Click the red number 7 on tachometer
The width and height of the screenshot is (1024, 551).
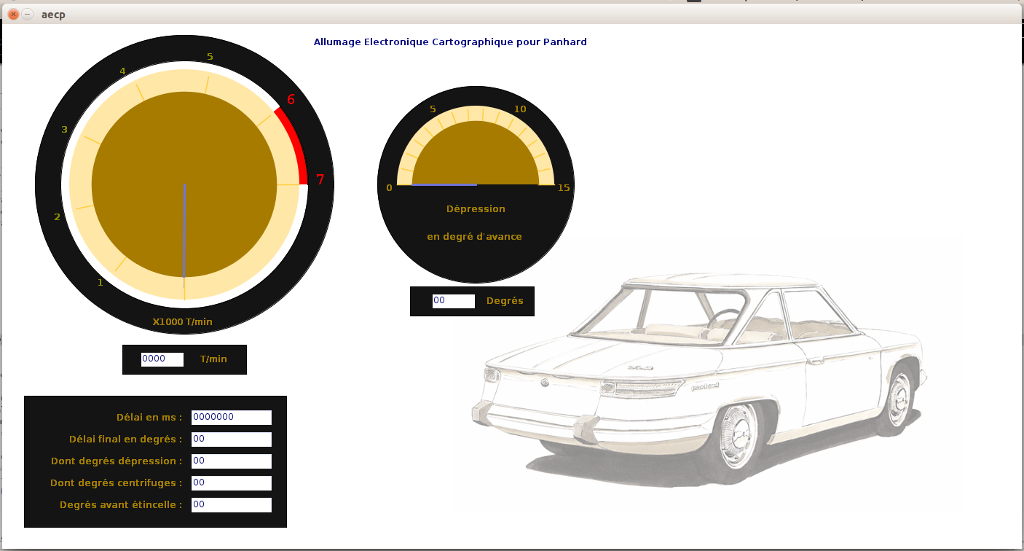(320, 179)
